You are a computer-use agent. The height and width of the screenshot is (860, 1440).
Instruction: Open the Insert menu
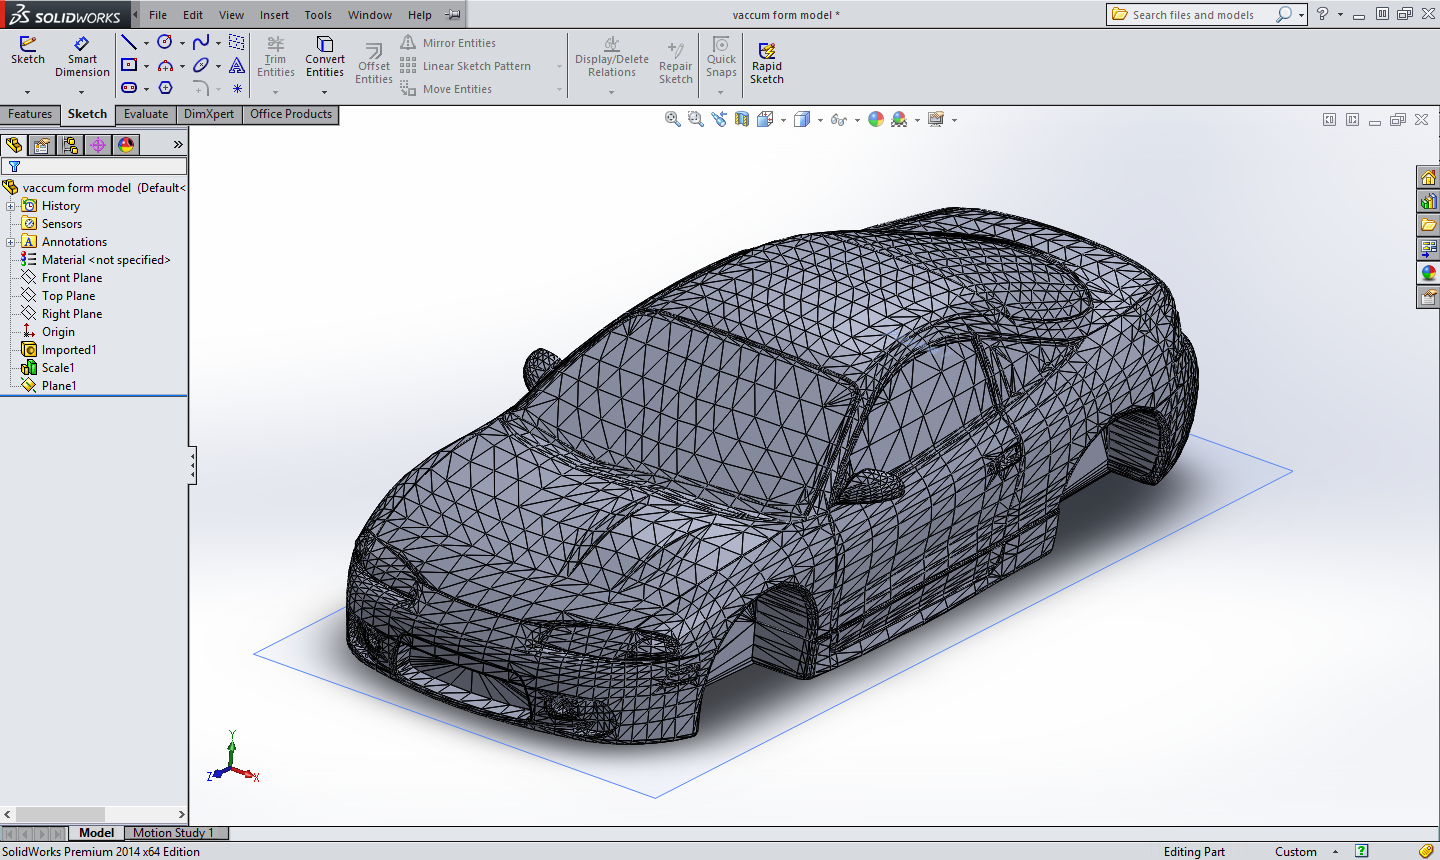(274, 14)
